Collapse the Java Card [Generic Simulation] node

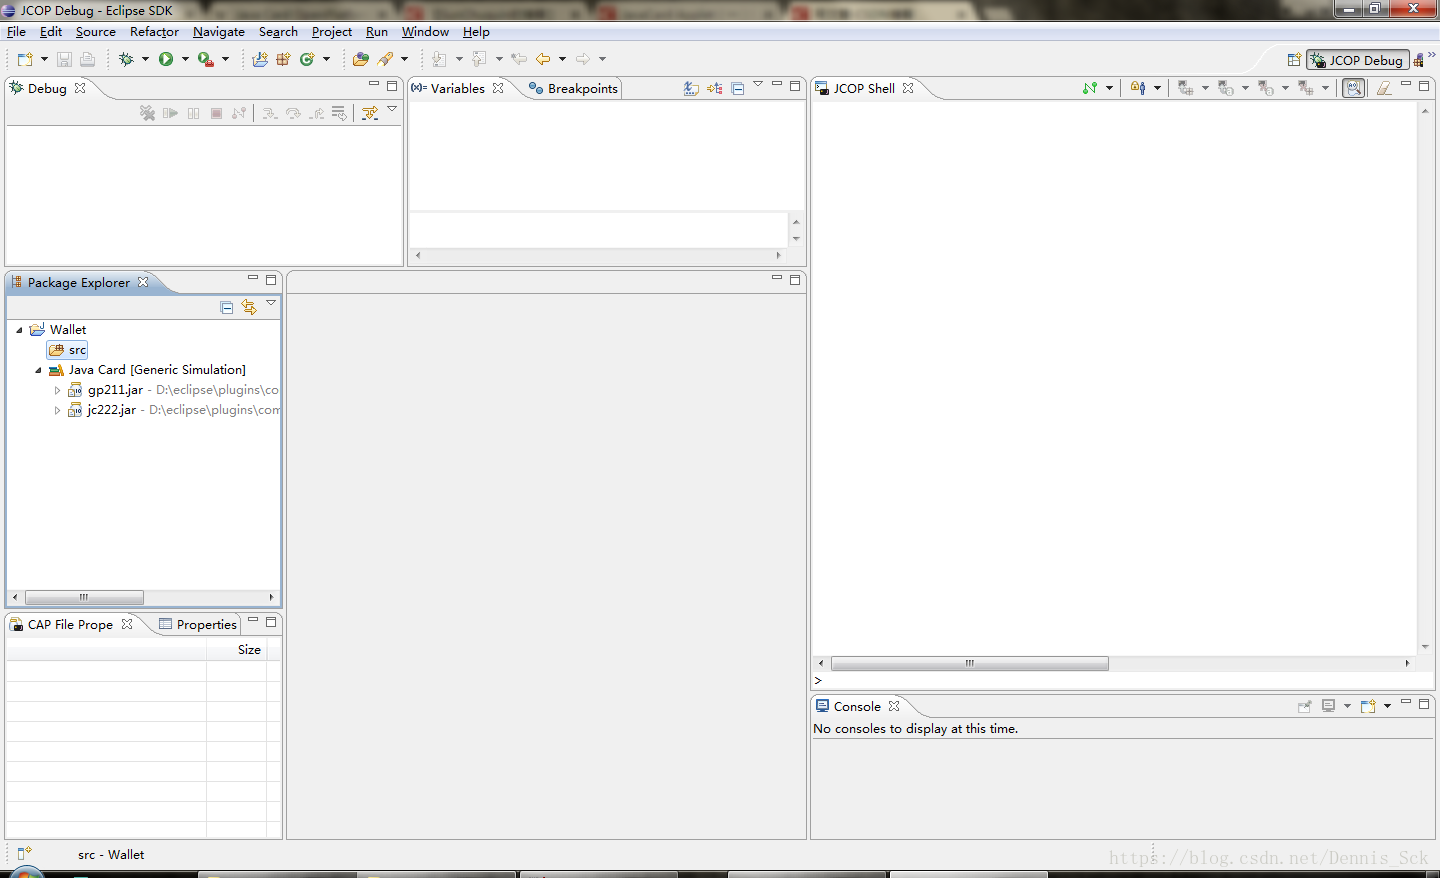(39, 370)
